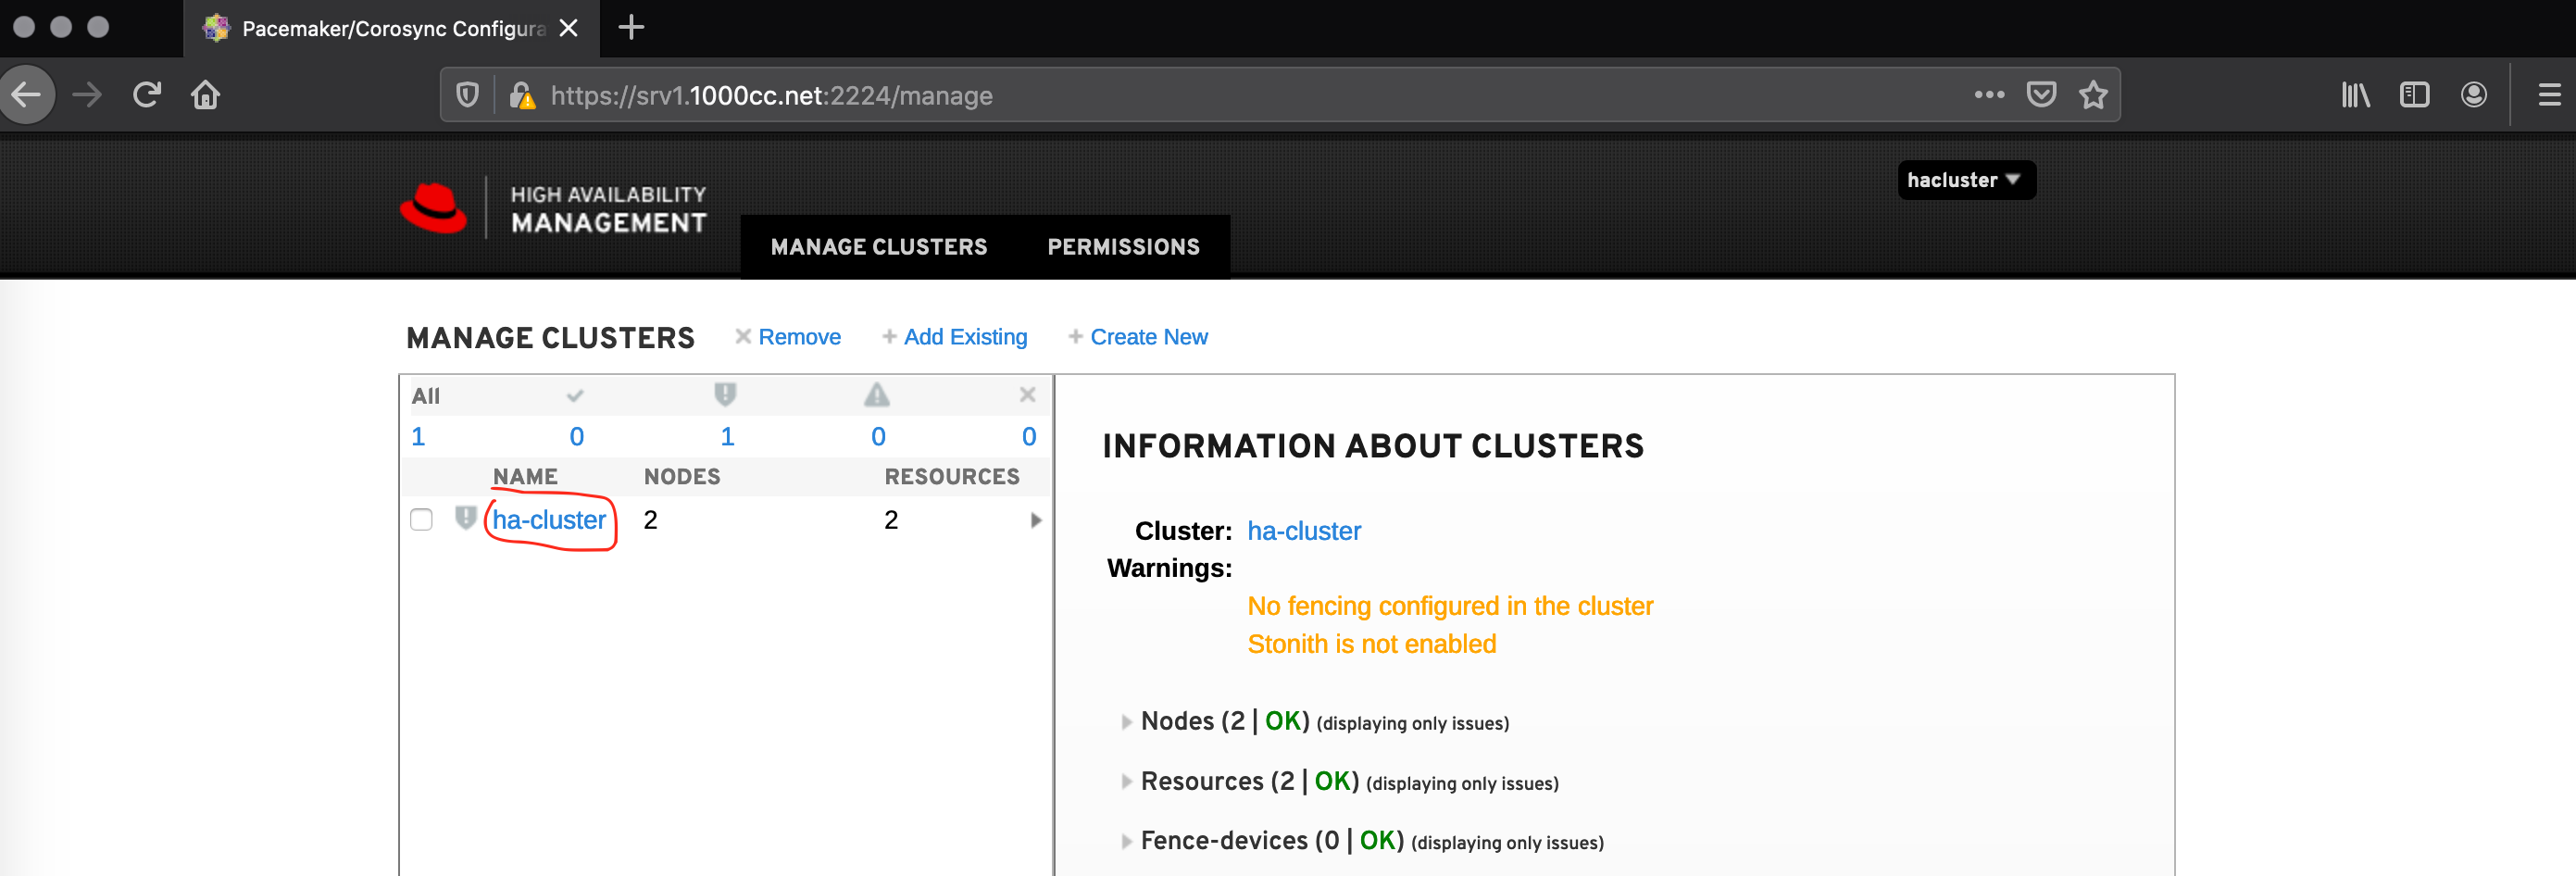Image resolution: width=2576 pixels, height=876 pixels.
Task: Bookmark this page with the star icon
Action: 2093,95
